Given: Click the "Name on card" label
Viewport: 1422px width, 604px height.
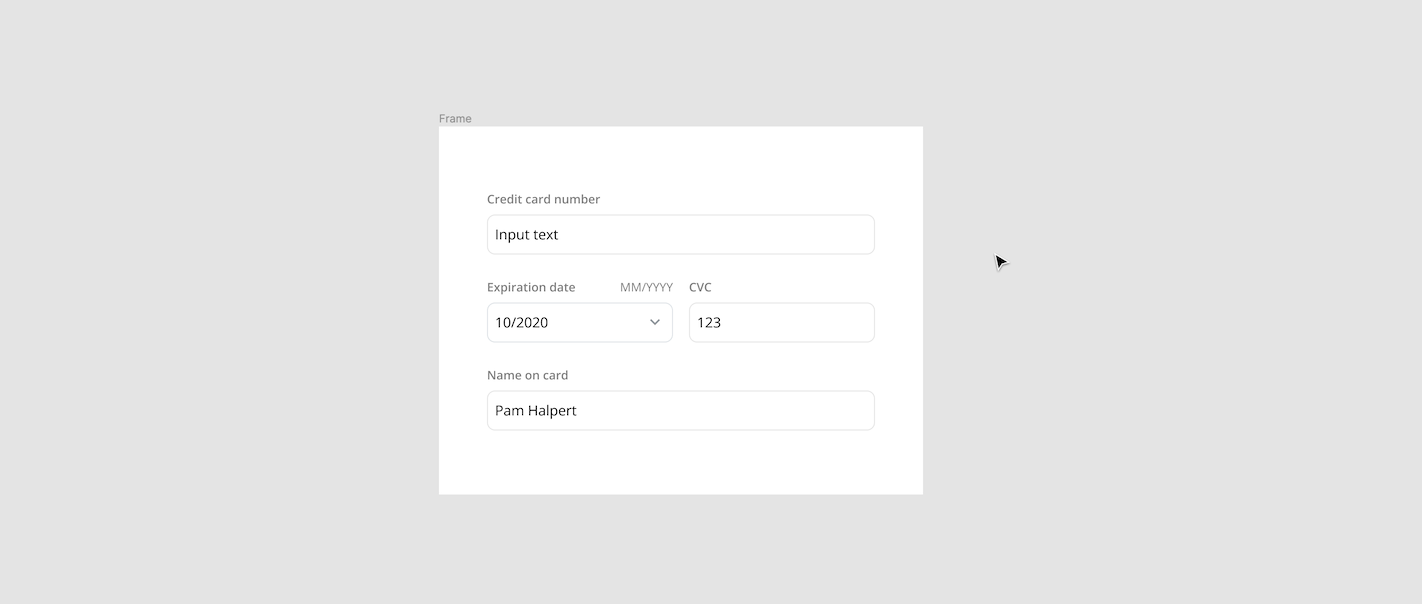Looking at the screenshot, I should tap(527, 375).
